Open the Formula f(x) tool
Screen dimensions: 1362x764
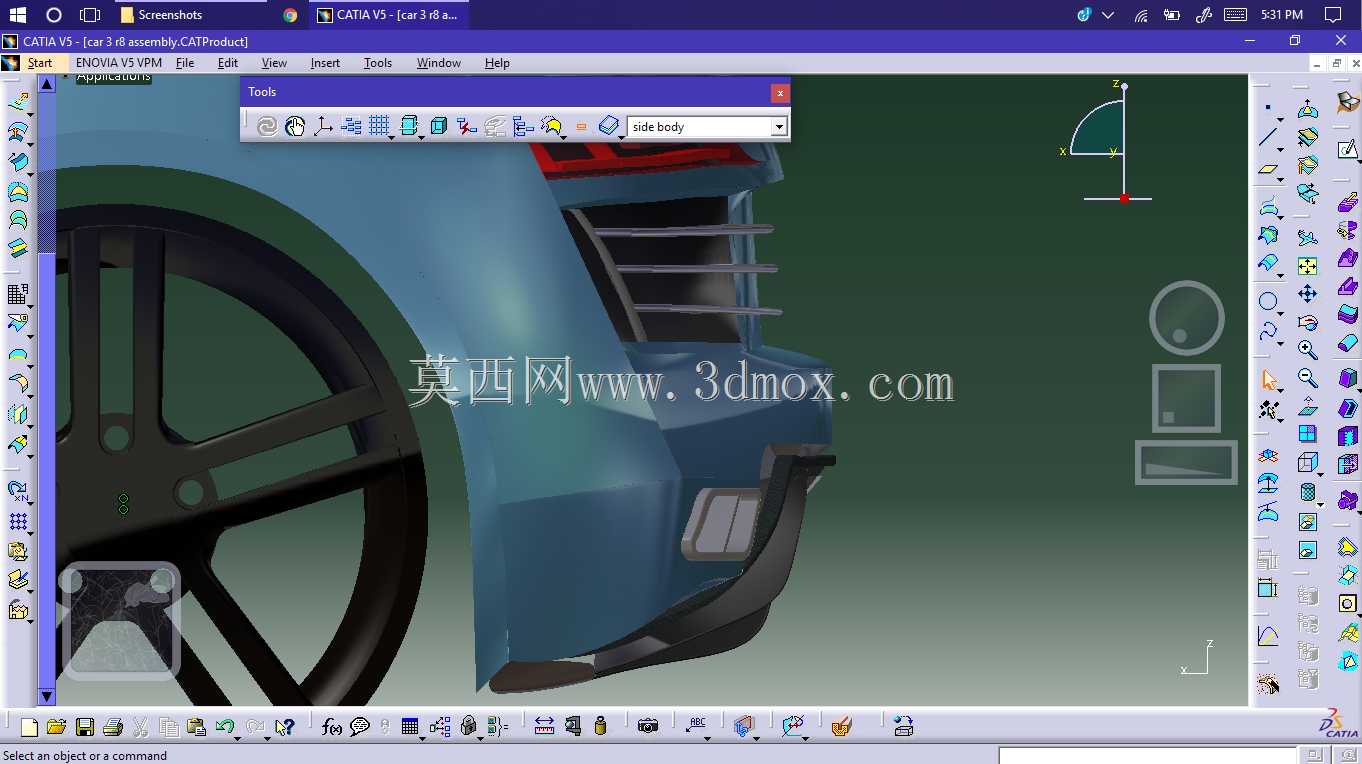(x=332, y=727)
